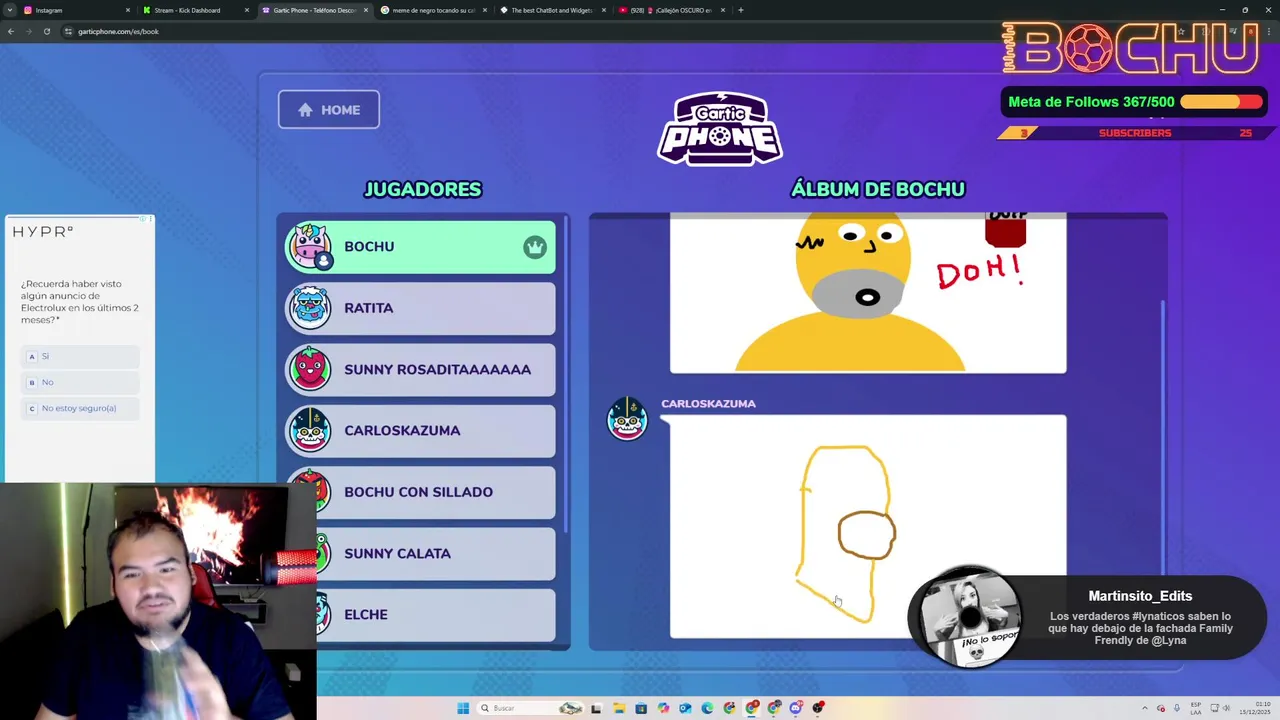Screen dimensions: 1280x720
Task: Click the taskbar Buscar search box
Action: tap(531, 708)
